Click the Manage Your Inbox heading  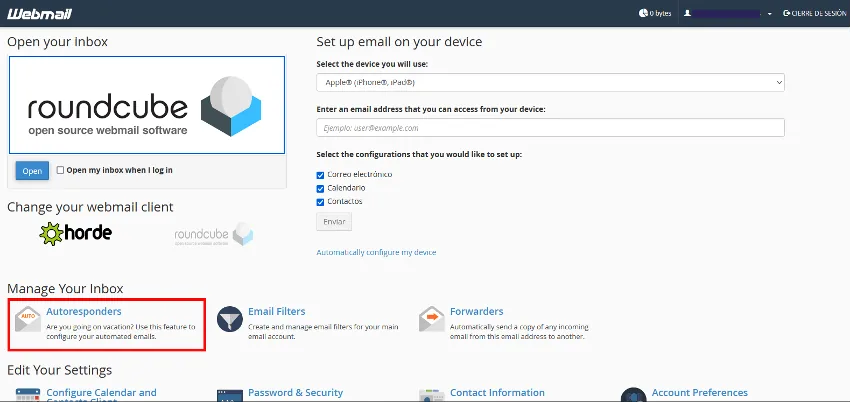coord(65,288)
